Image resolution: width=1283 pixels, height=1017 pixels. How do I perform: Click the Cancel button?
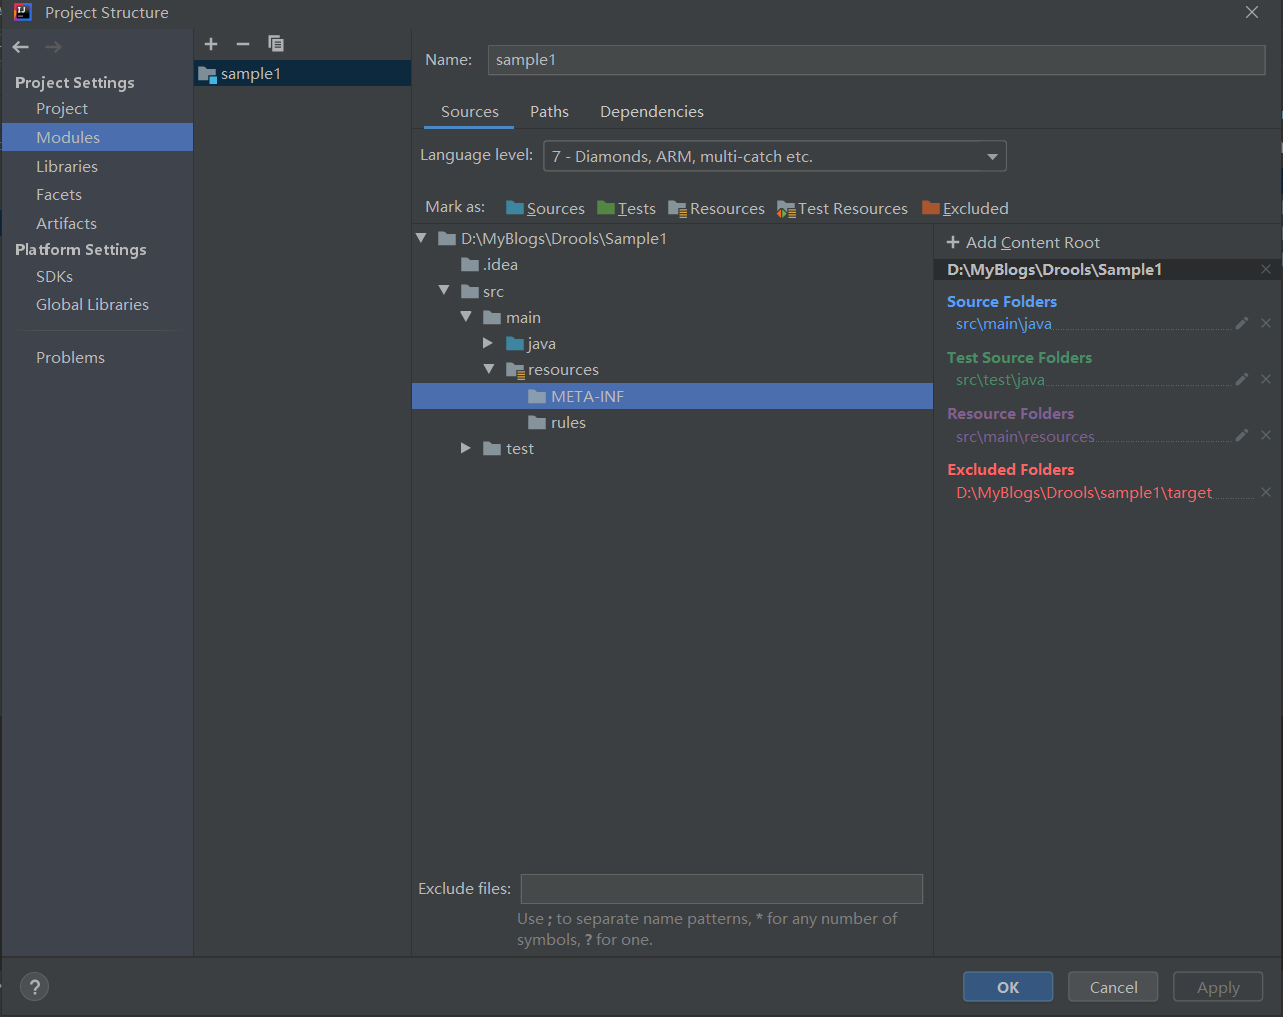coord(1113,987)
